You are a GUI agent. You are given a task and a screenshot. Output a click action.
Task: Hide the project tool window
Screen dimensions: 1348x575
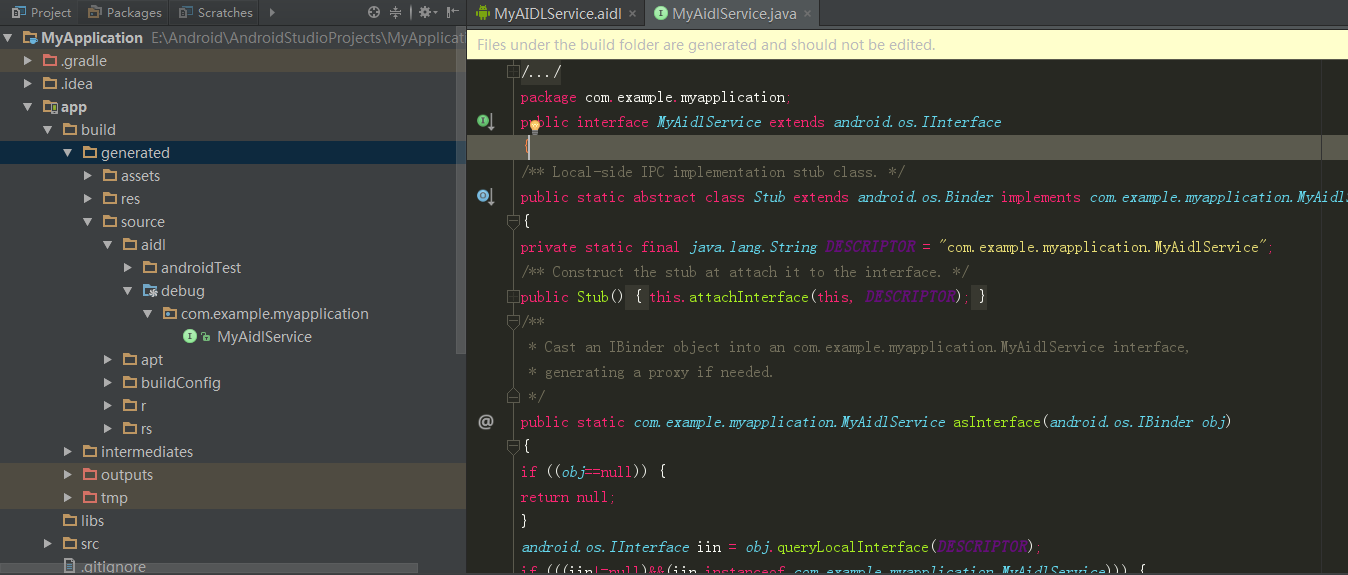453,12
